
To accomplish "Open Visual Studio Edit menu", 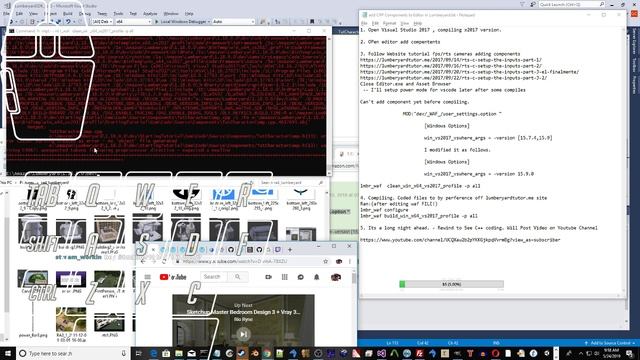I will pos(19,13).
